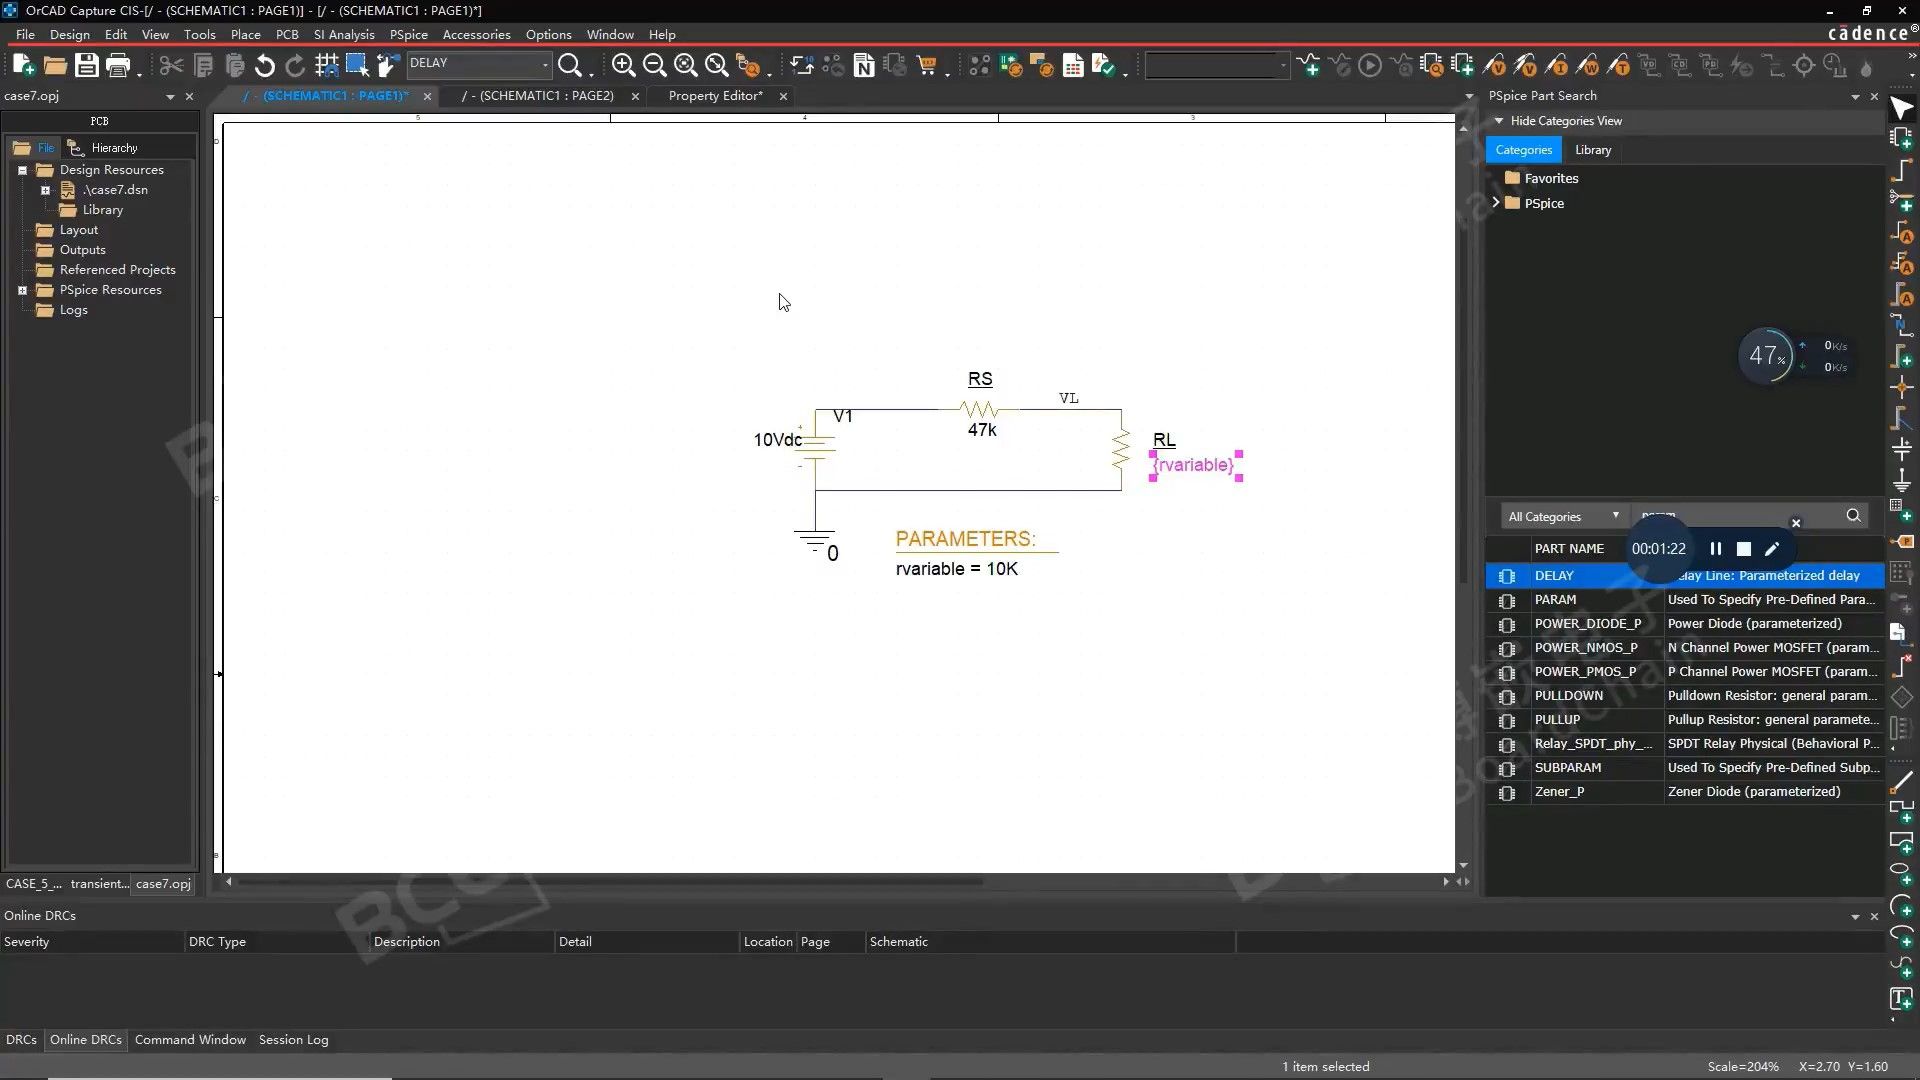1920x1080 pixels.
Task: Zoom in on the schematic
Action: click(x=623, y=66)
